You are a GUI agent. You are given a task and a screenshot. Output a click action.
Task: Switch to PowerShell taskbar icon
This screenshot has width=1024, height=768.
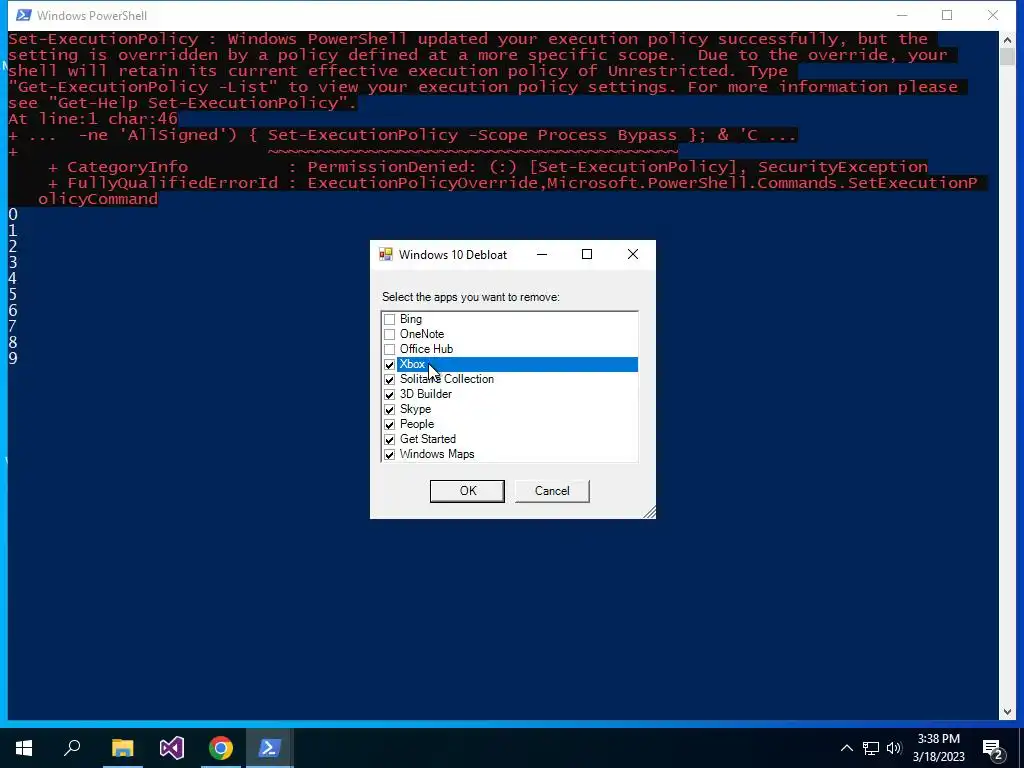270,748
